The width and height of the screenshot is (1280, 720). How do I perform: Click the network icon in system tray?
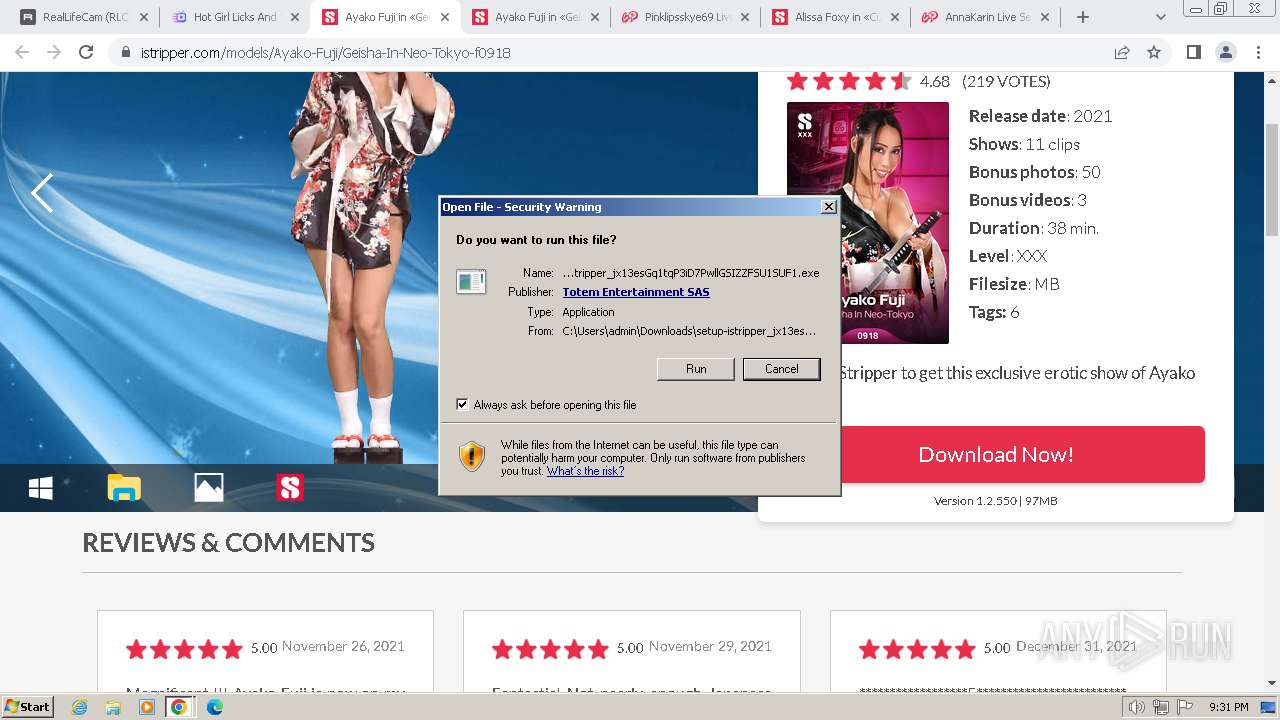(x=1161, y=707)
